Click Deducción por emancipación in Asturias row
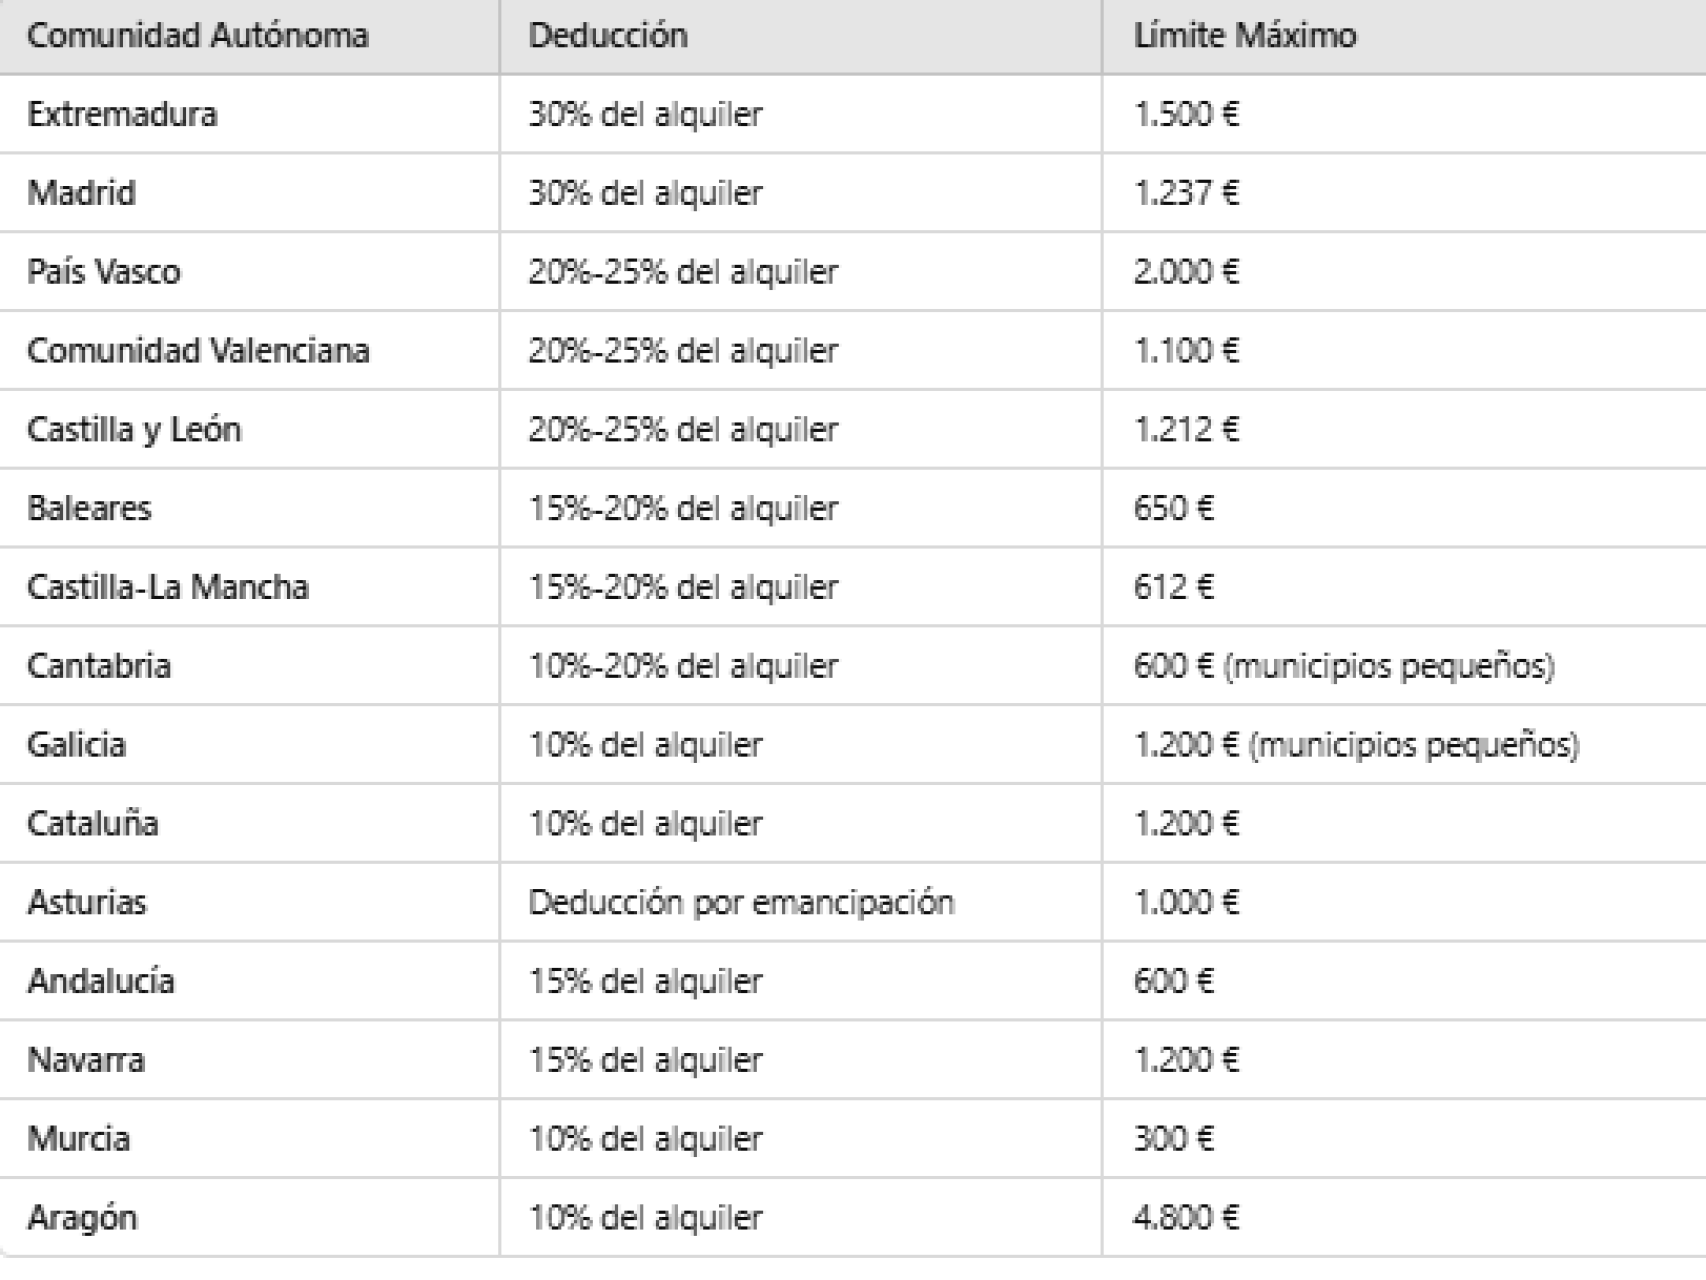1706x1280 pixels. 741,902
